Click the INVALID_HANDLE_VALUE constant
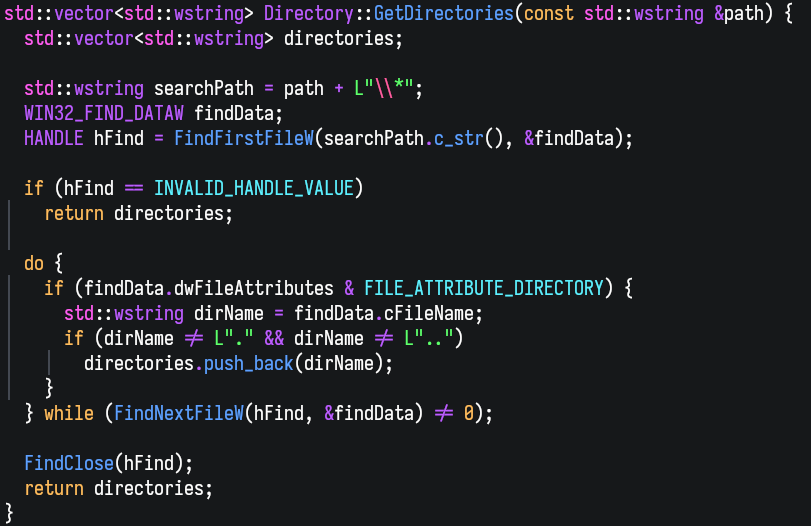 tap(254, 188)
